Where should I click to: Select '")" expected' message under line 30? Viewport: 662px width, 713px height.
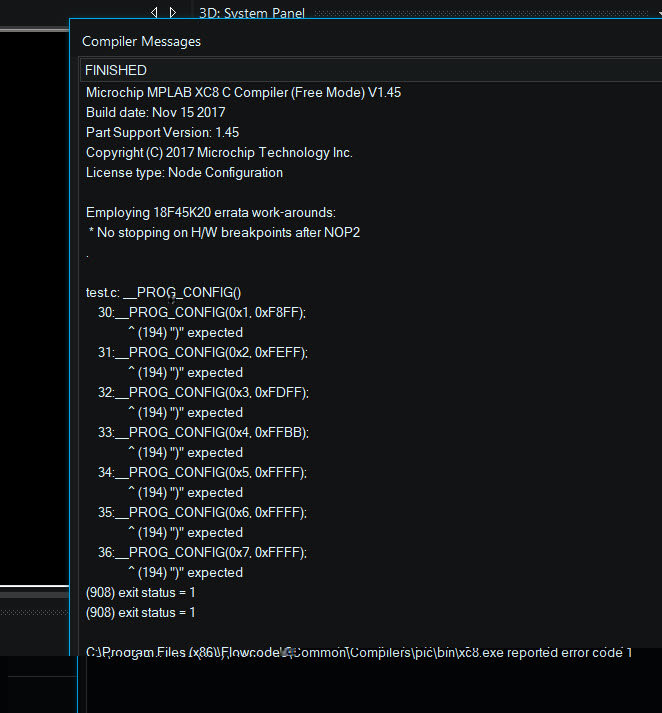click(186, 332)
